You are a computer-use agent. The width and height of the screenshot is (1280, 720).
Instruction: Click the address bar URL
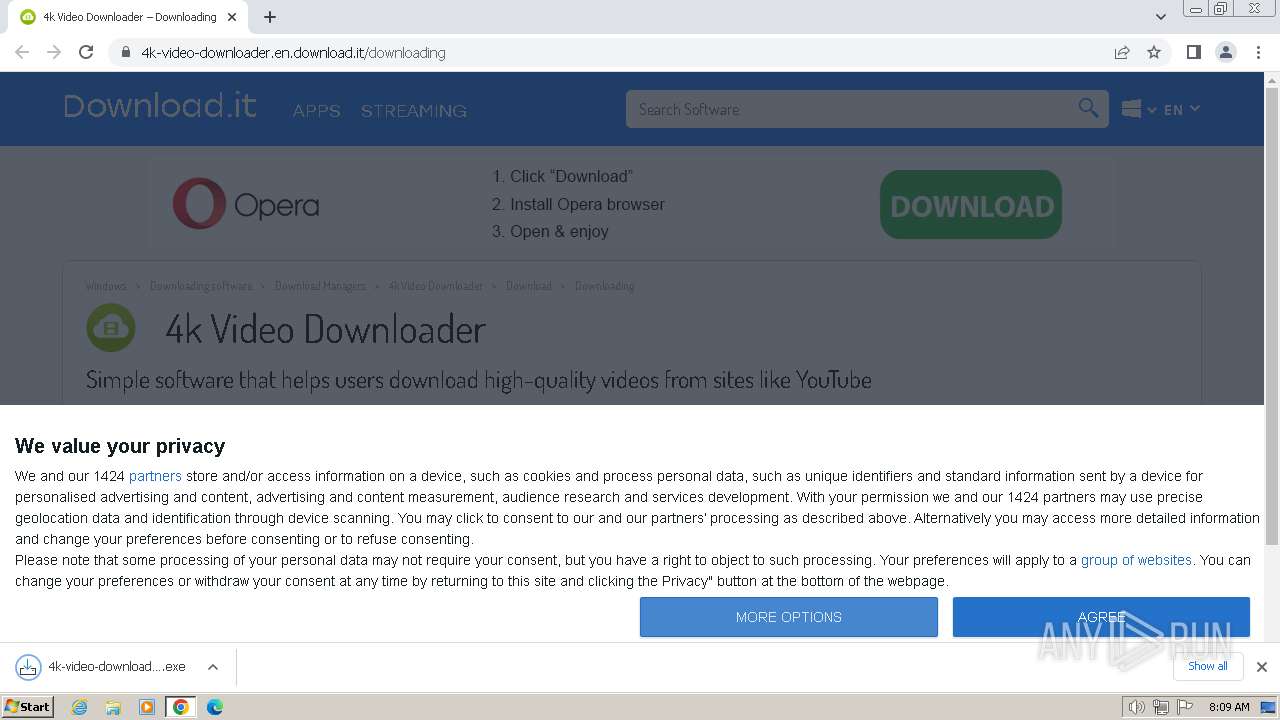pyautogui.click(x=293, y=52)
